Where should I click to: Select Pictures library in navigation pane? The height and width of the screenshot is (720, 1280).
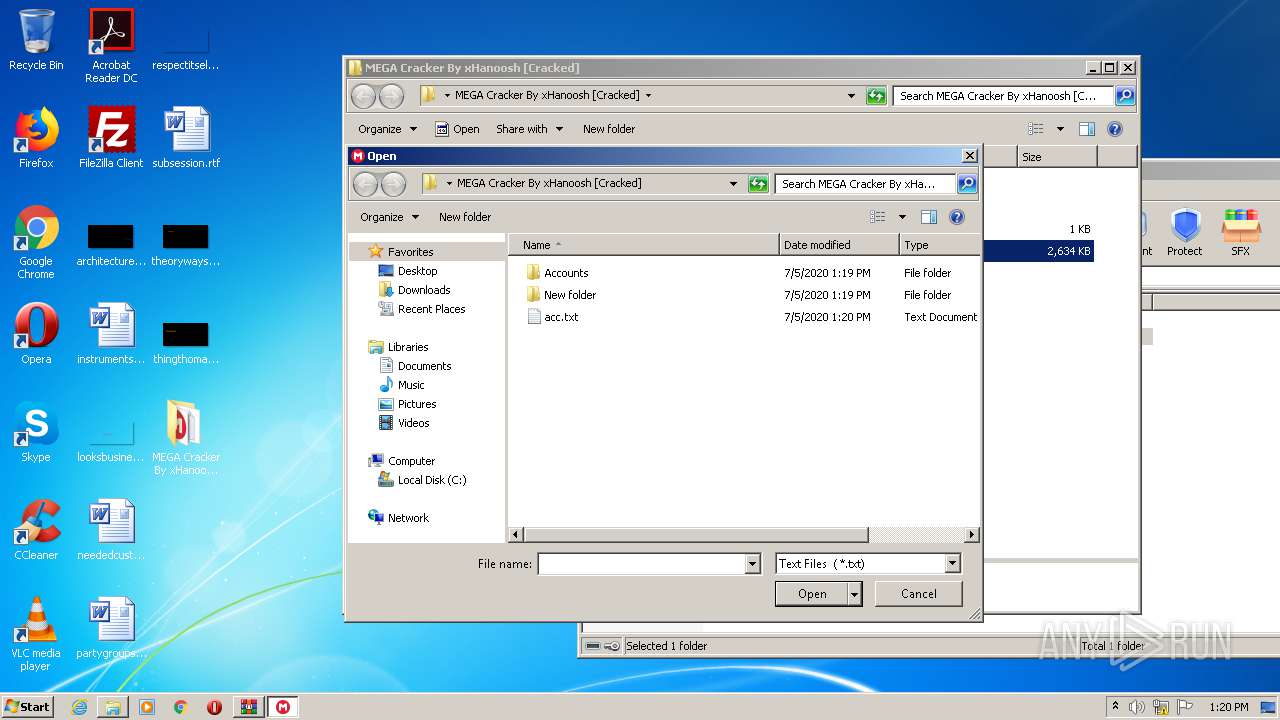(x=408, y=404)
